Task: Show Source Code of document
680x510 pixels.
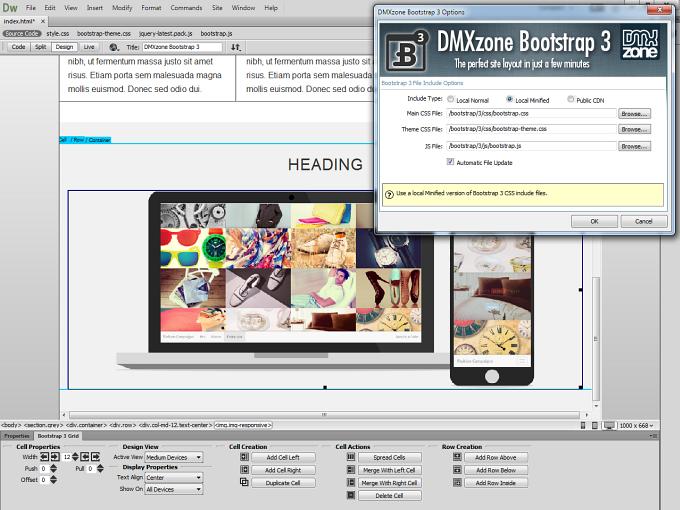Action: point(22,33)
